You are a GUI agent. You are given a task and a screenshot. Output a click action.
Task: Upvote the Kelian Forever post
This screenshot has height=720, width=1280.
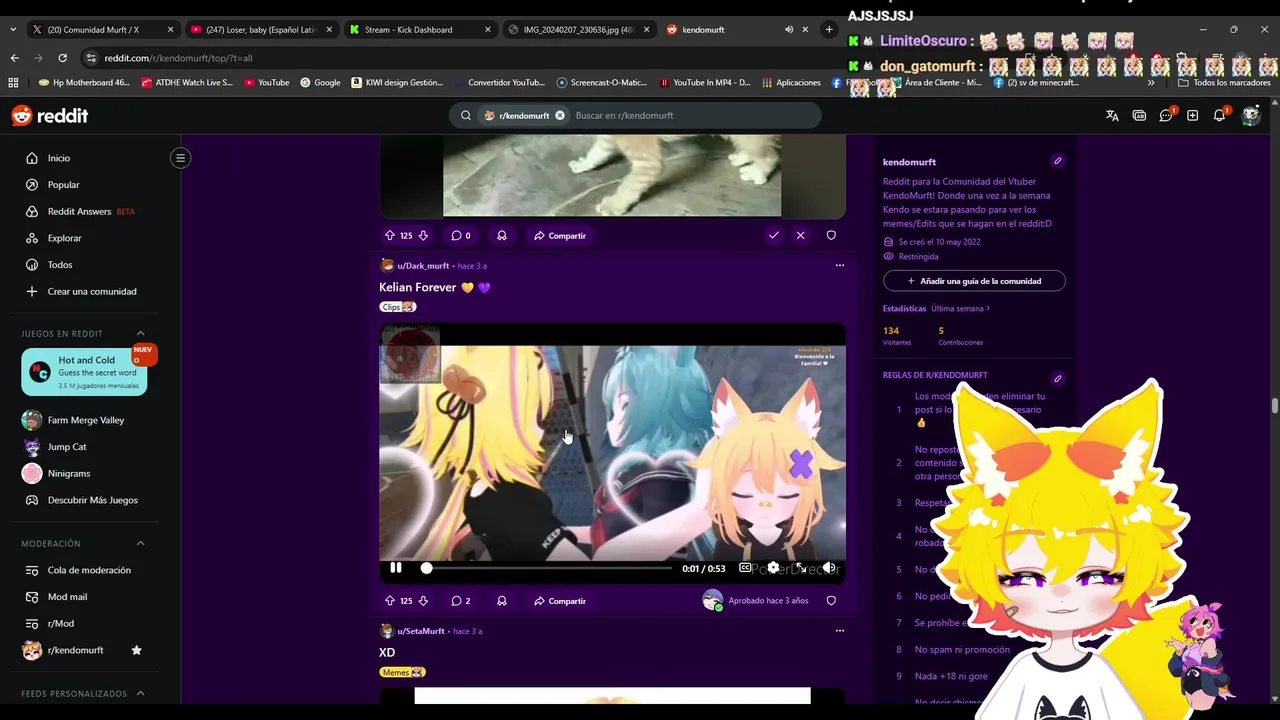point(389,601)
